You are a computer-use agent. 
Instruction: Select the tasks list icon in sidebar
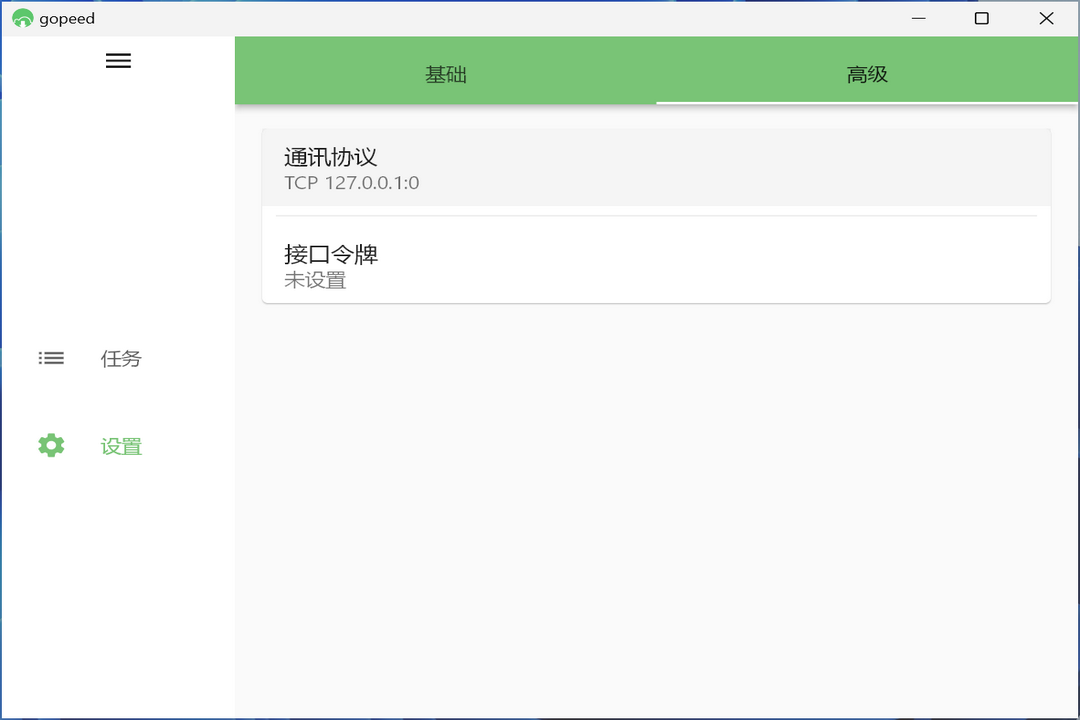point(51,358)
